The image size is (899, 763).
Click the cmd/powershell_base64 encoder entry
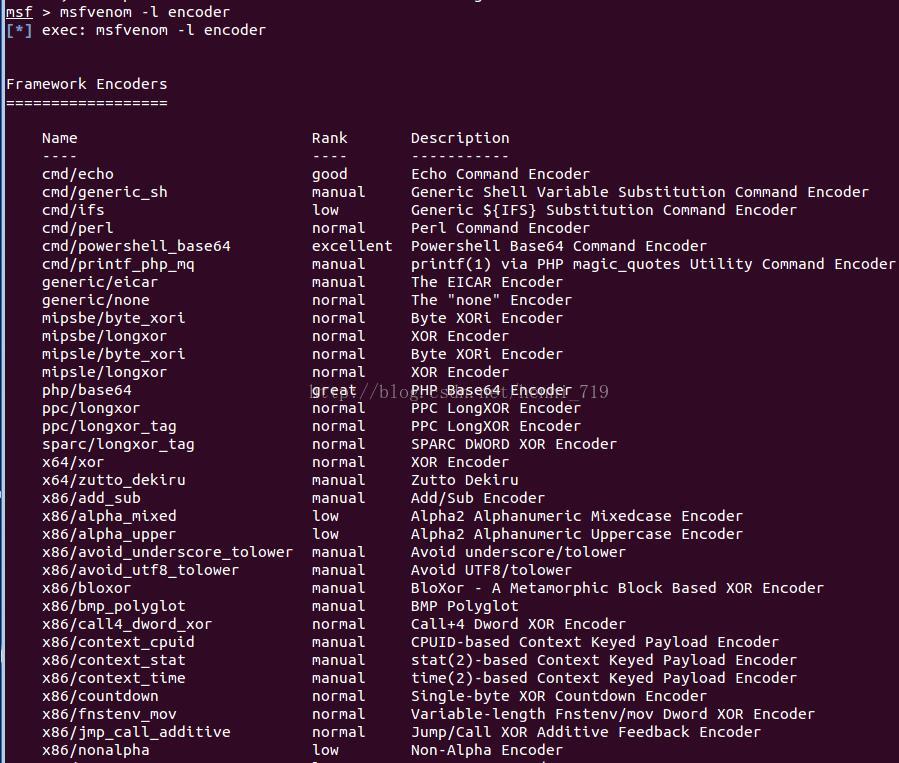tap(136, 246)
